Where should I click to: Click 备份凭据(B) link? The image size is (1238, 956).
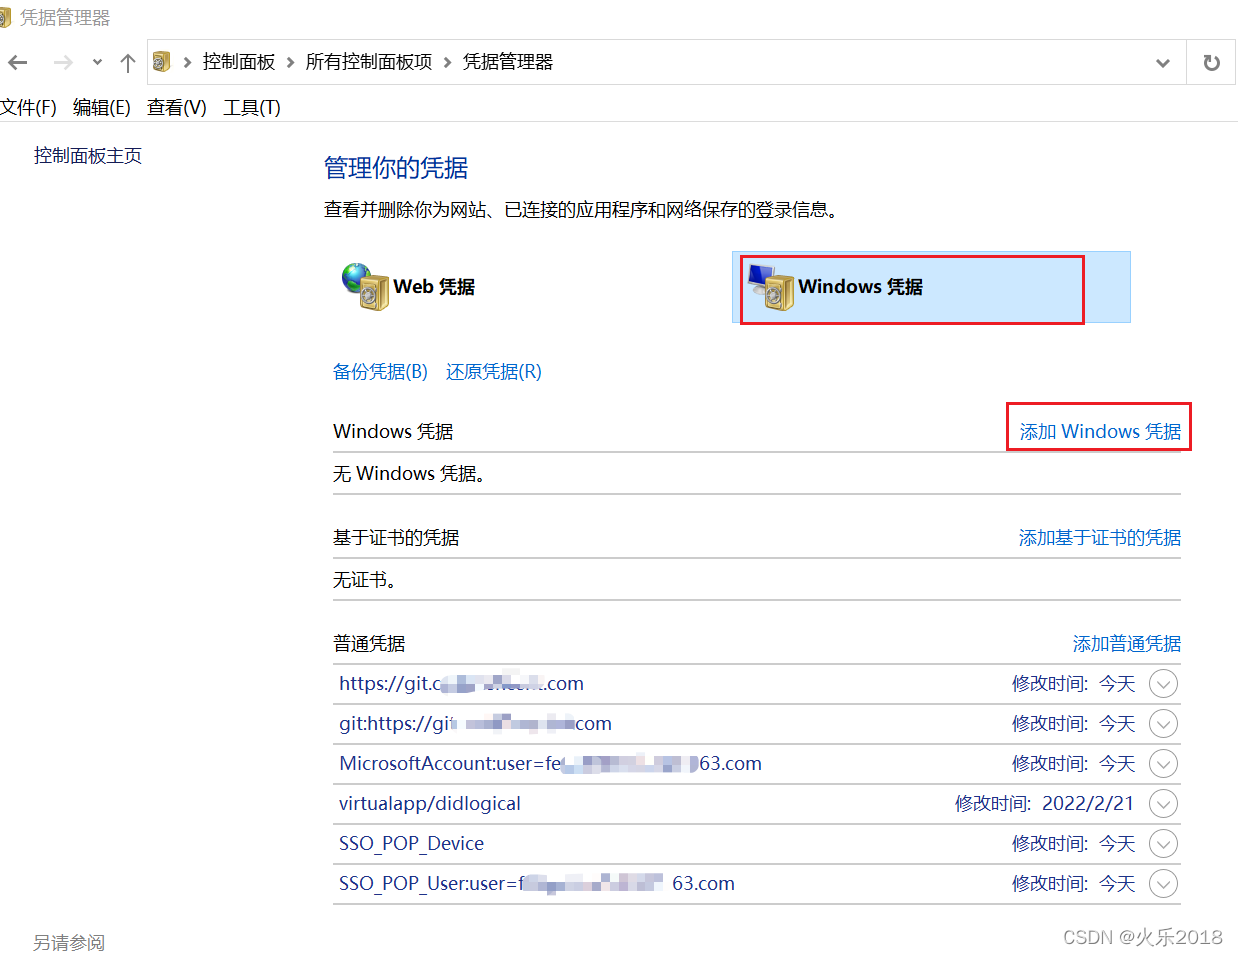click(x=380, y=372)
